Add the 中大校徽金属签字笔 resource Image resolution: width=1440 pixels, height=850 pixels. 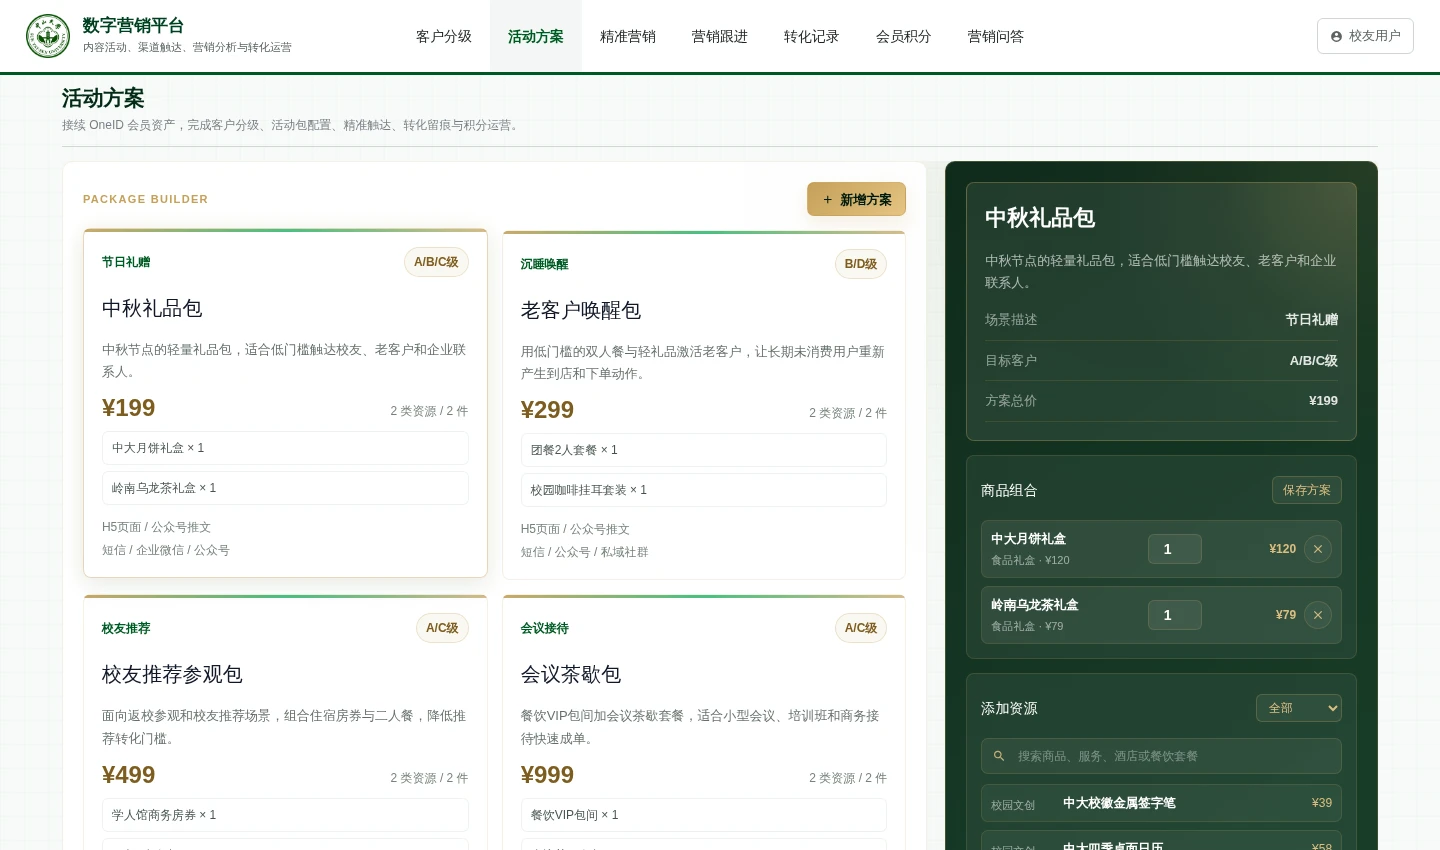(1161, 803)
